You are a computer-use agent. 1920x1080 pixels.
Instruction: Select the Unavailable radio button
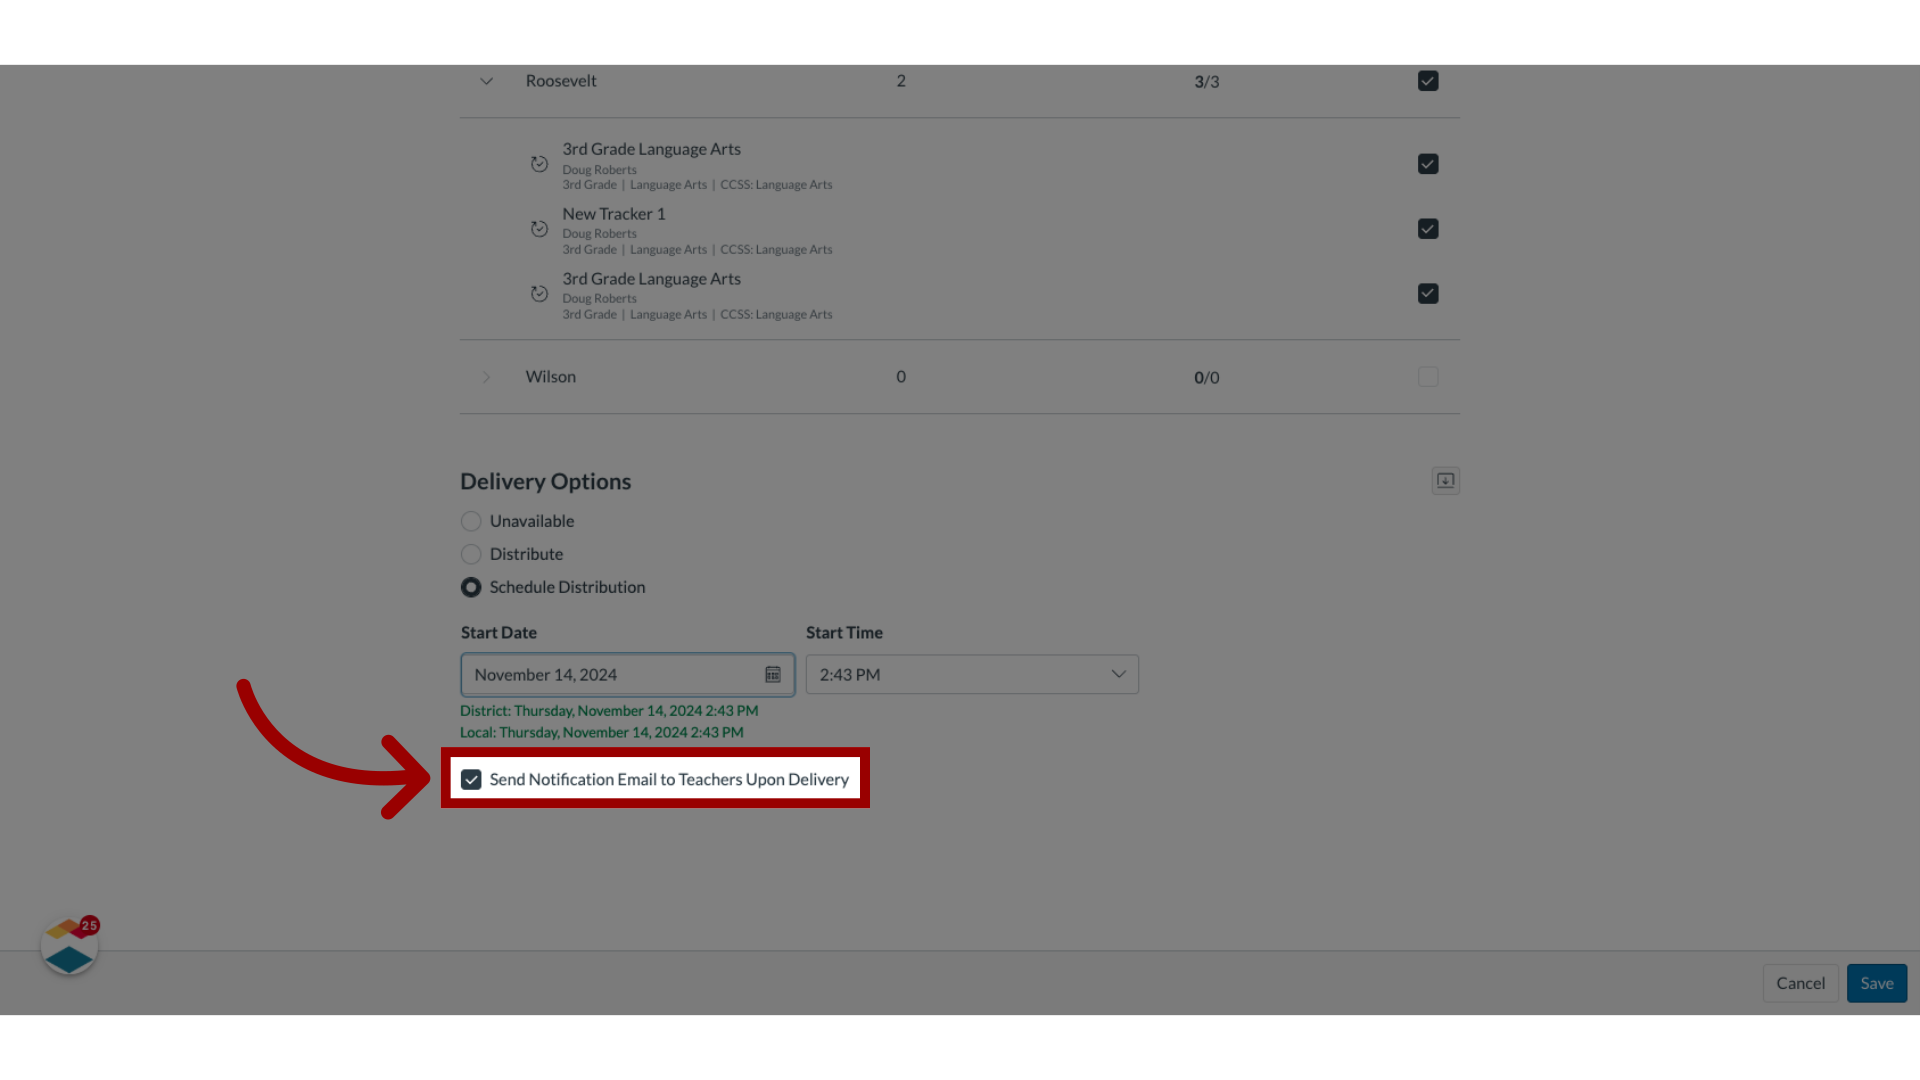[x=472, y=520]
